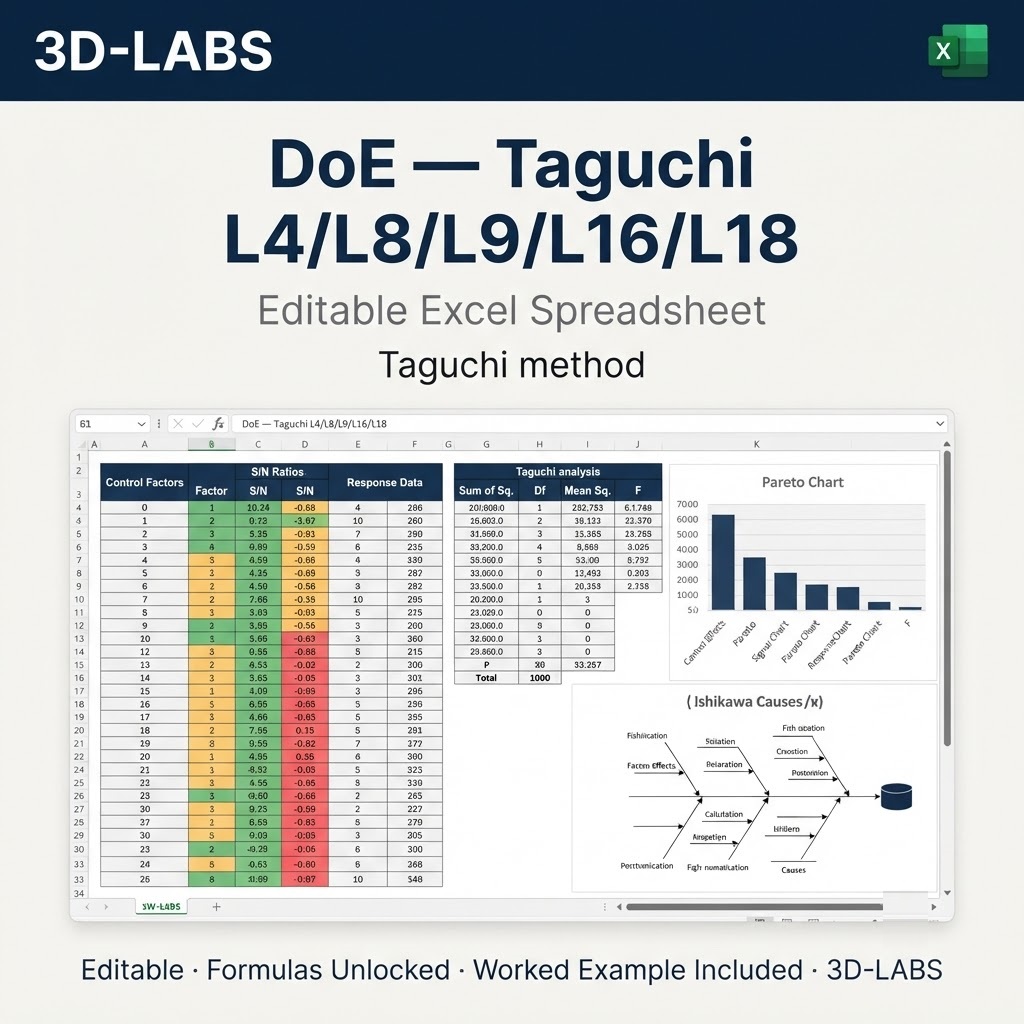Click the Taguchi analysis header cell
The image size is (1024, 1024).
[558, 472]
